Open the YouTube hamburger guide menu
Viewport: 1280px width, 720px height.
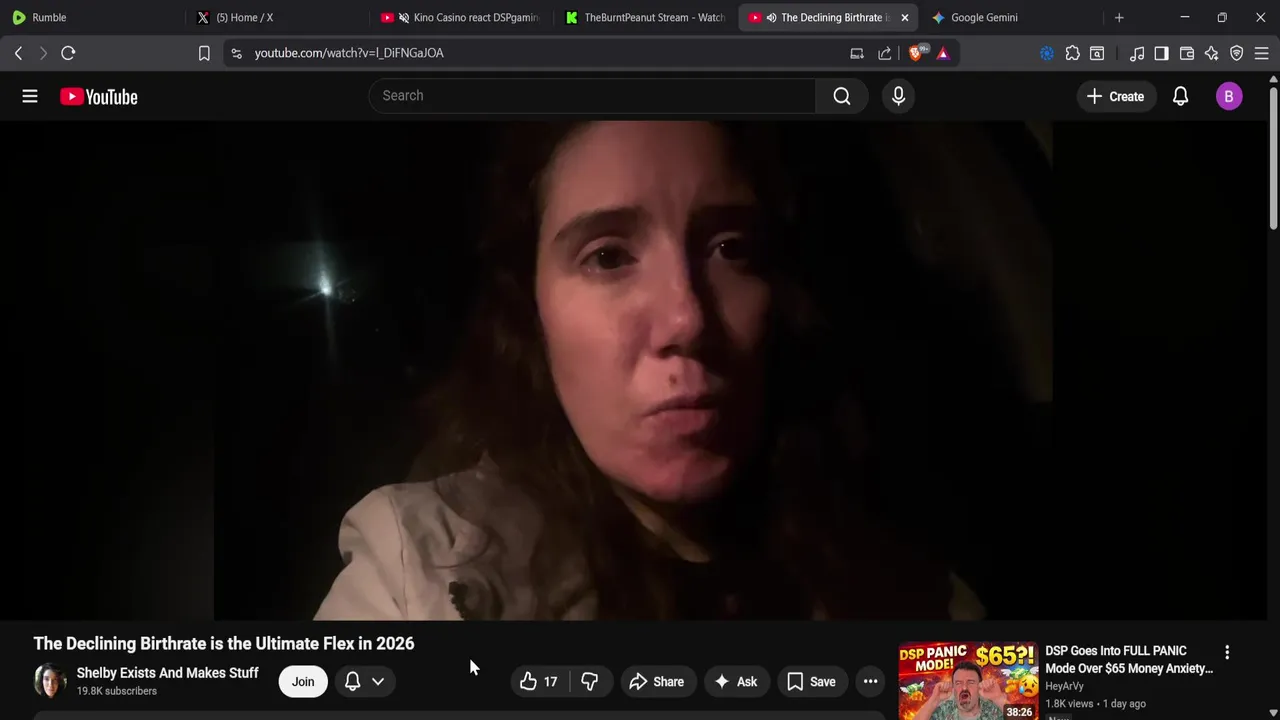[30, 96]
